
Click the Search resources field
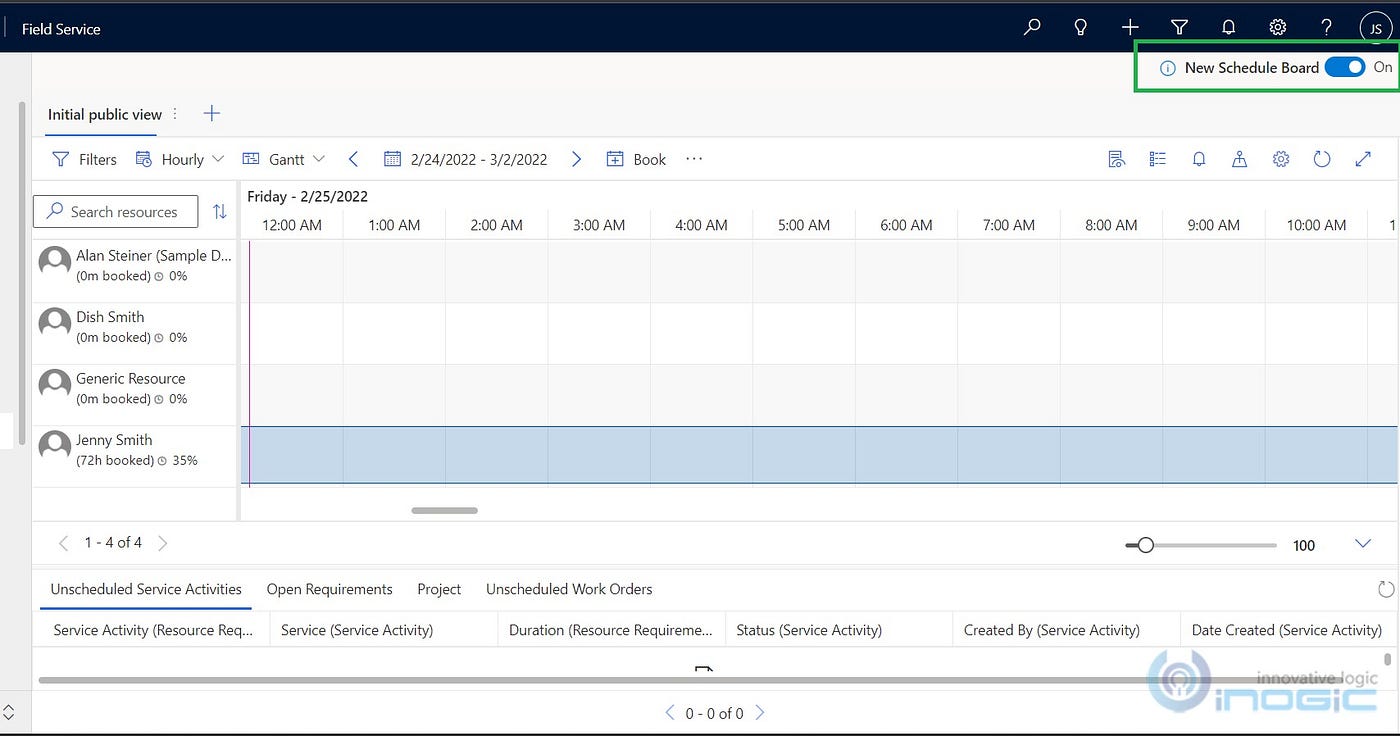pos(115,211)
